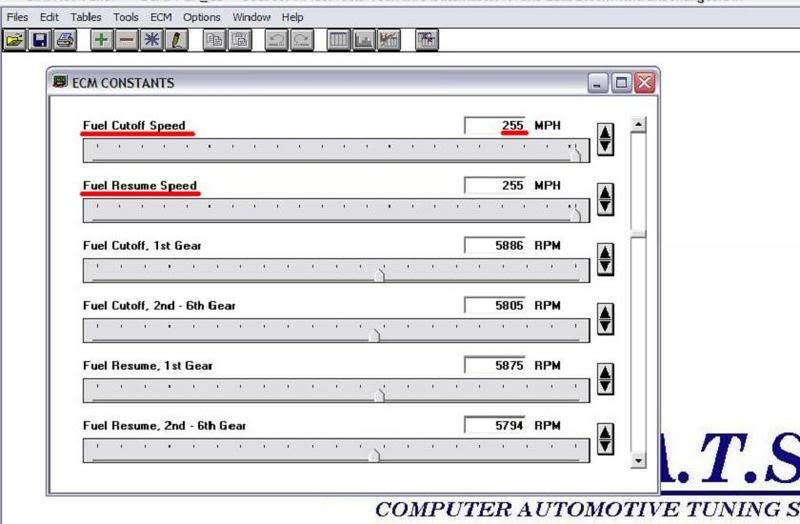Select the pencil edit icon

tap(177, 41)
